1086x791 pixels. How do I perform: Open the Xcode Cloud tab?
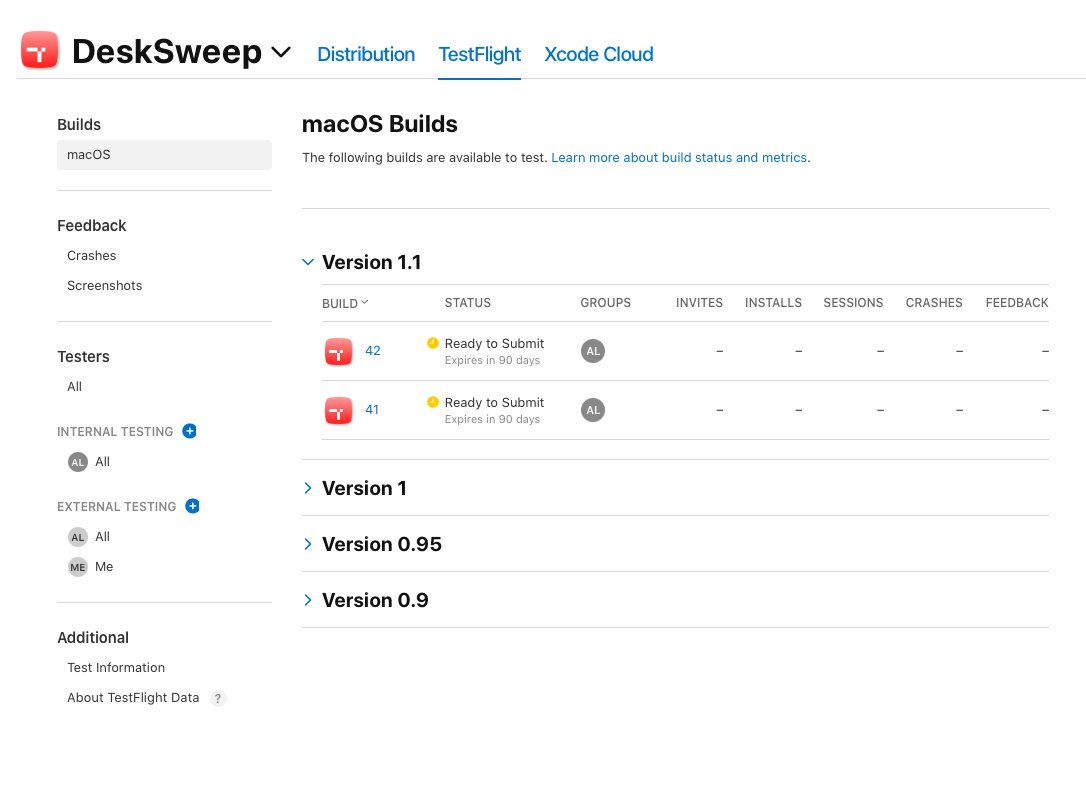tap(598, 54)
